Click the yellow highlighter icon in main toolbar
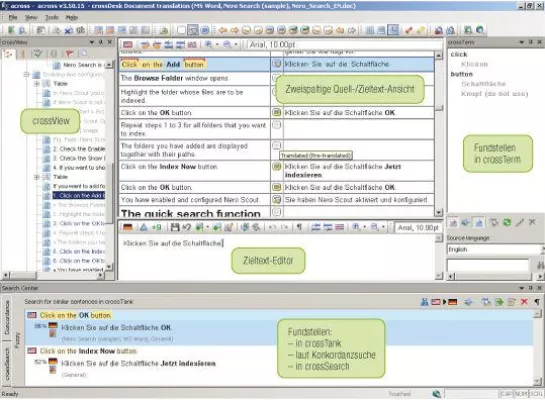This screenshot has width=545, height=400. point(421,30)
